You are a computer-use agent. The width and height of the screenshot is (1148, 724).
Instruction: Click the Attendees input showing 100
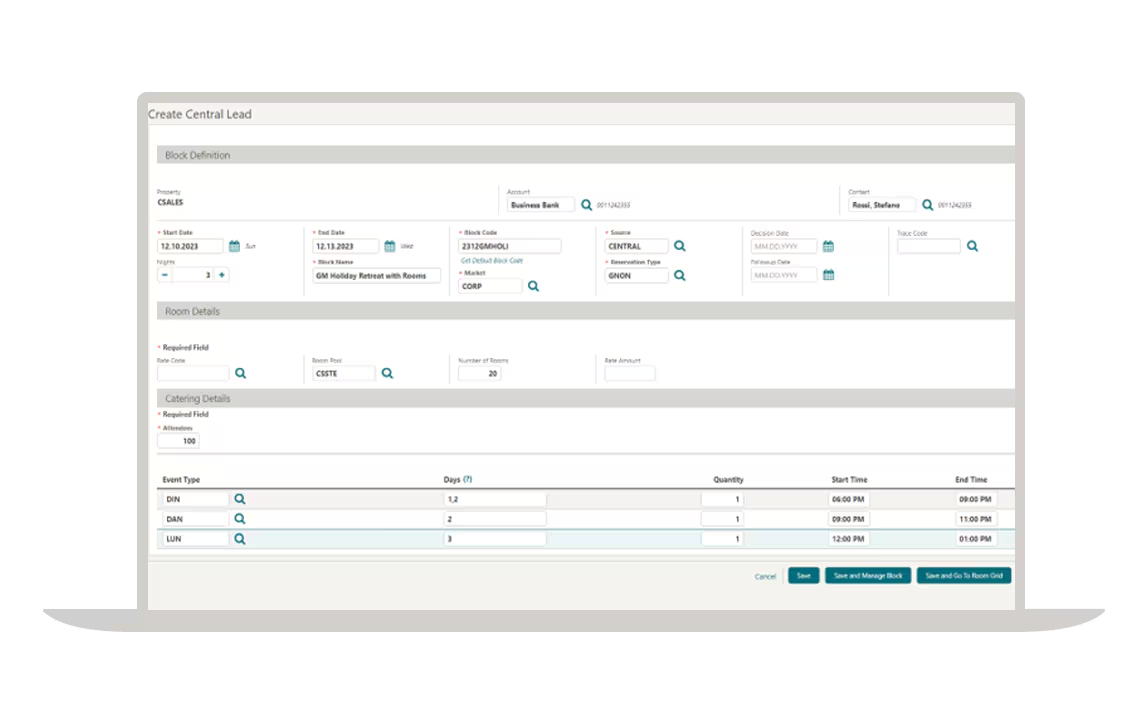(x=179, y=440)
